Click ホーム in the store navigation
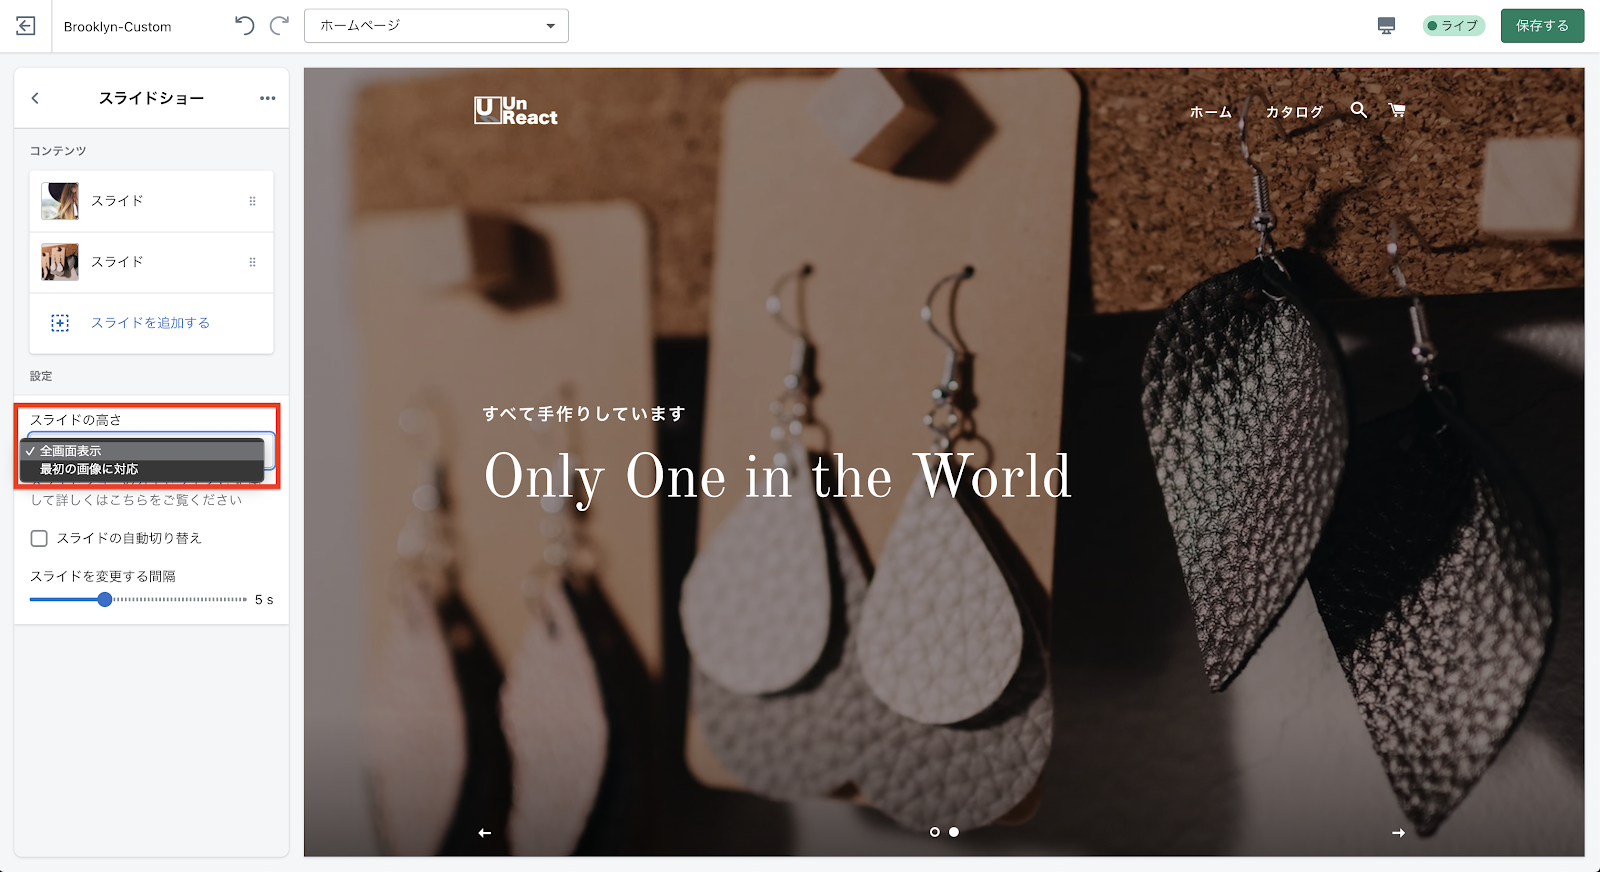This screenshot has height=872, width=1600. [x=1210, y=112]
